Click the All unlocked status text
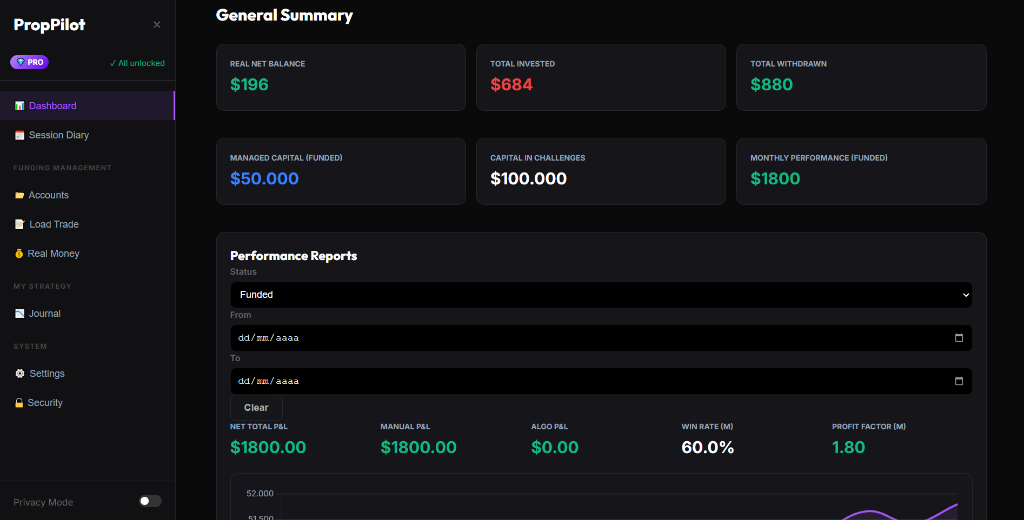Viewport: 1024px width, 520px height. [137, 63]
